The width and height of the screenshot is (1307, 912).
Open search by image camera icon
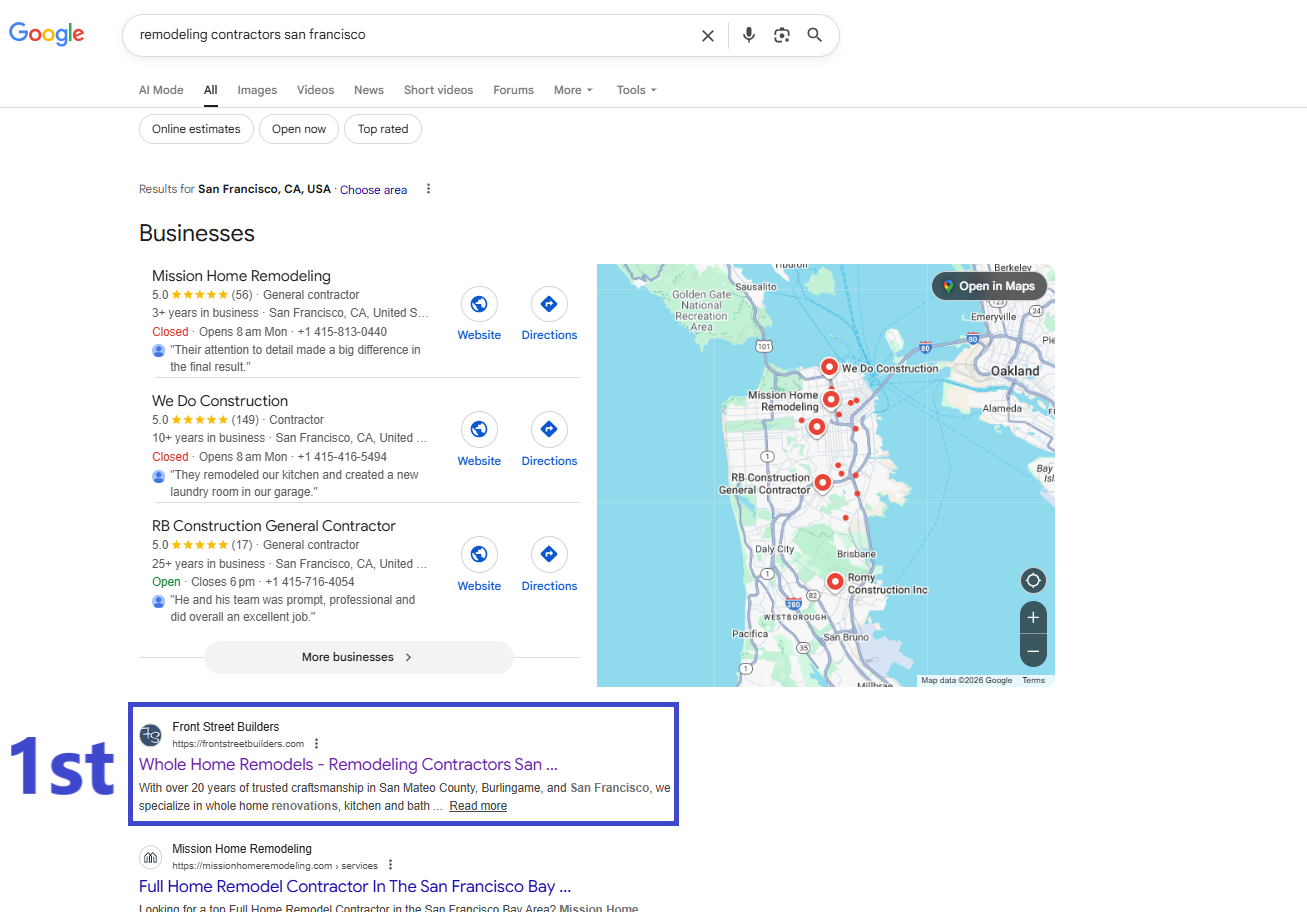click(782, 35)
